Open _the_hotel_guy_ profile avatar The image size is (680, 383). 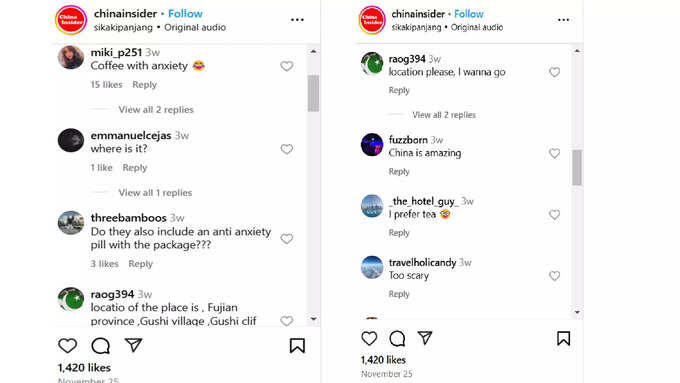372,206
